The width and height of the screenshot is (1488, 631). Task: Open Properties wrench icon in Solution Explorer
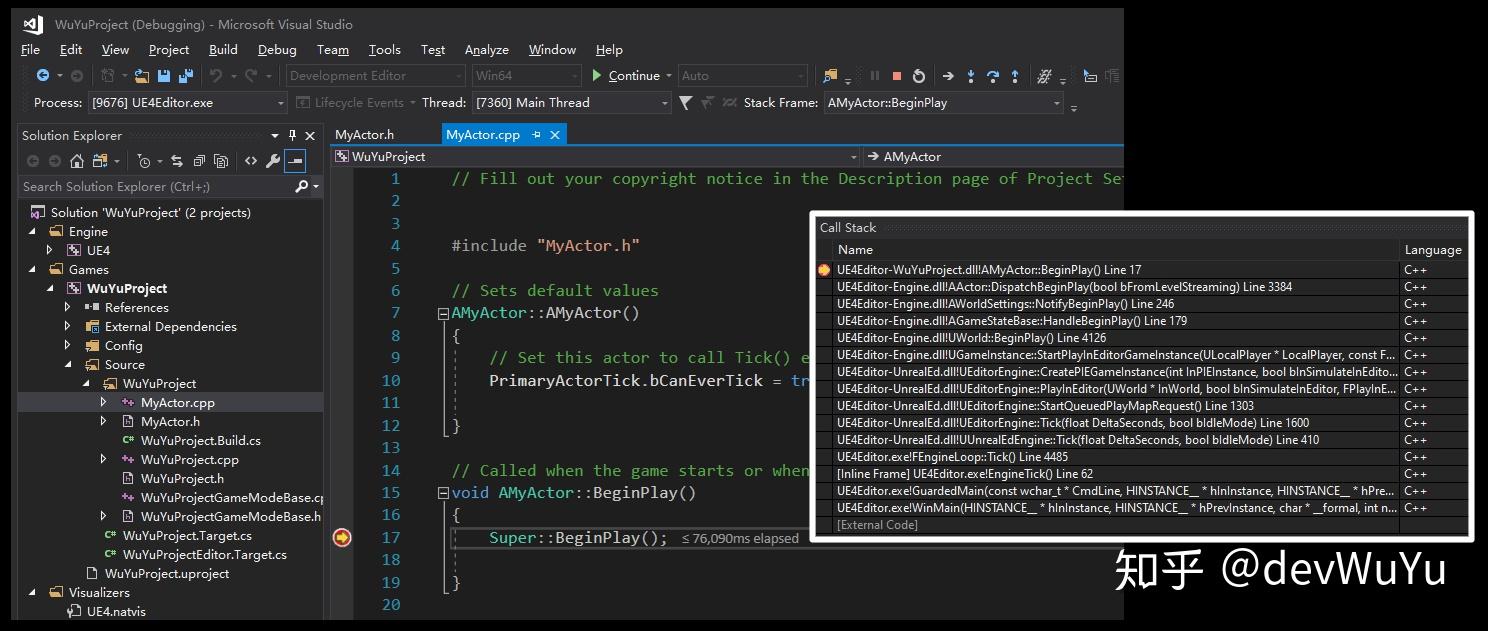[272, 161]
